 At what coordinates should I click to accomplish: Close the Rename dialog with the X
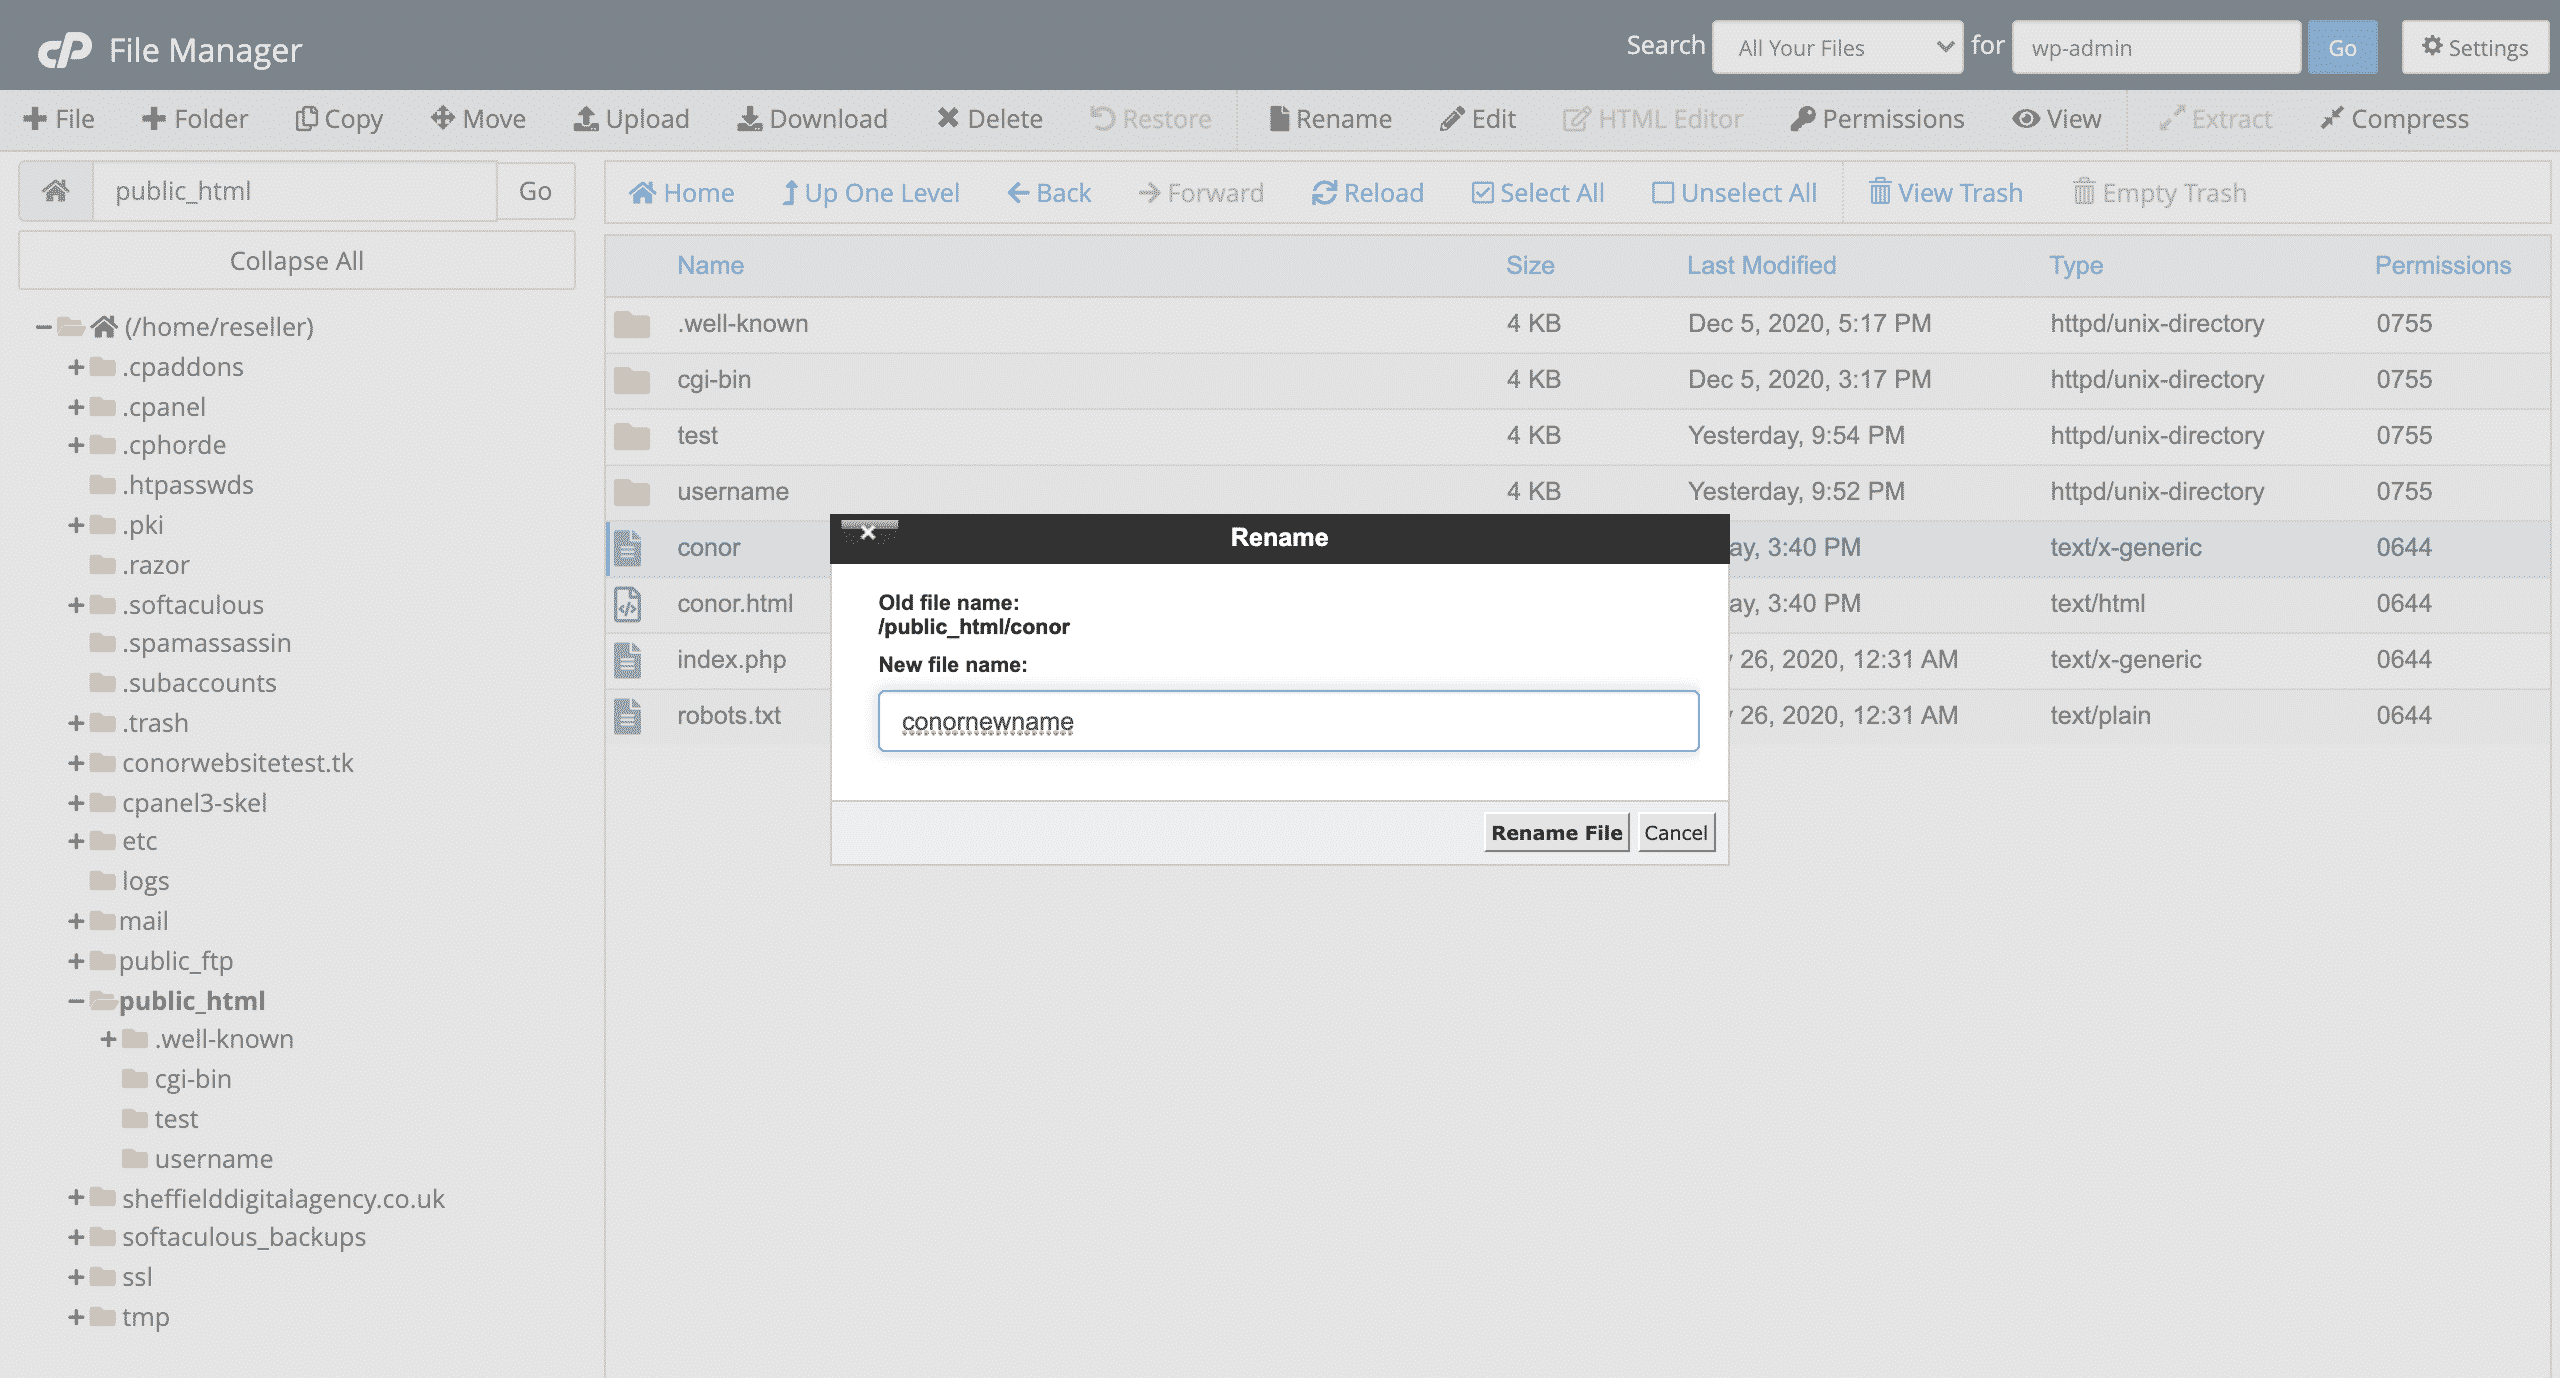(868, 532)
